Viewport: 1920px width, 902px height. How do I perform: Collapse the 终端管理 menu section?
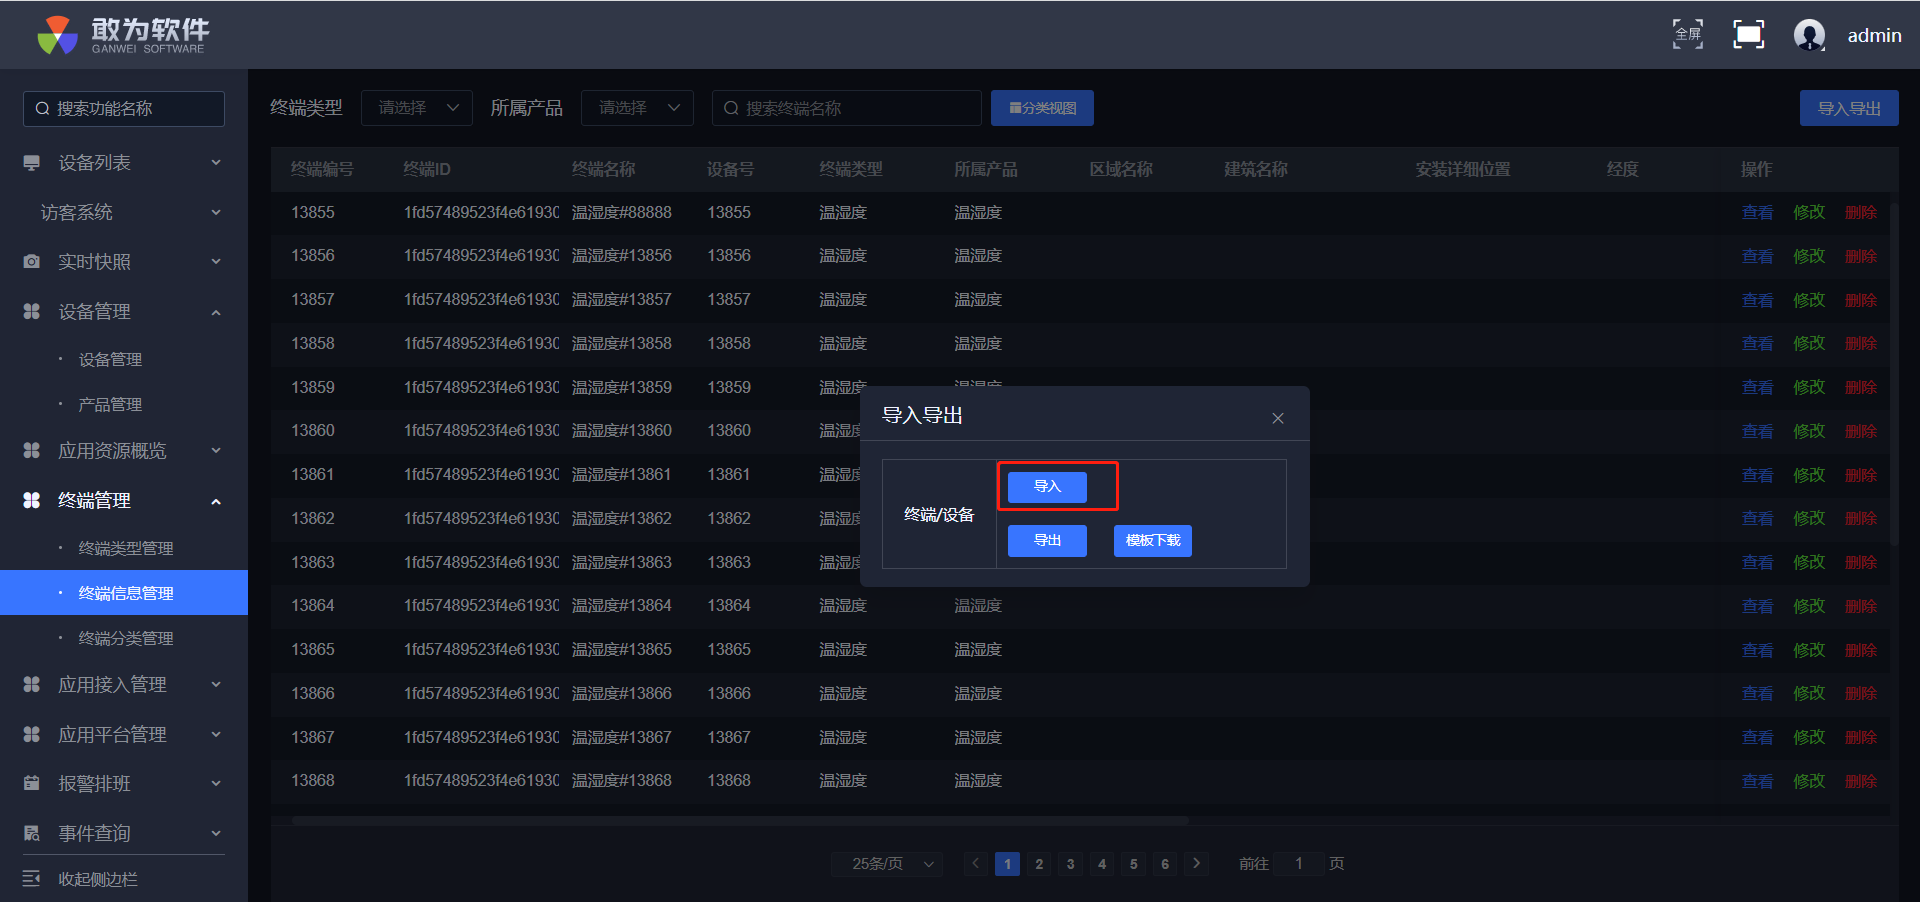[216, 501]
